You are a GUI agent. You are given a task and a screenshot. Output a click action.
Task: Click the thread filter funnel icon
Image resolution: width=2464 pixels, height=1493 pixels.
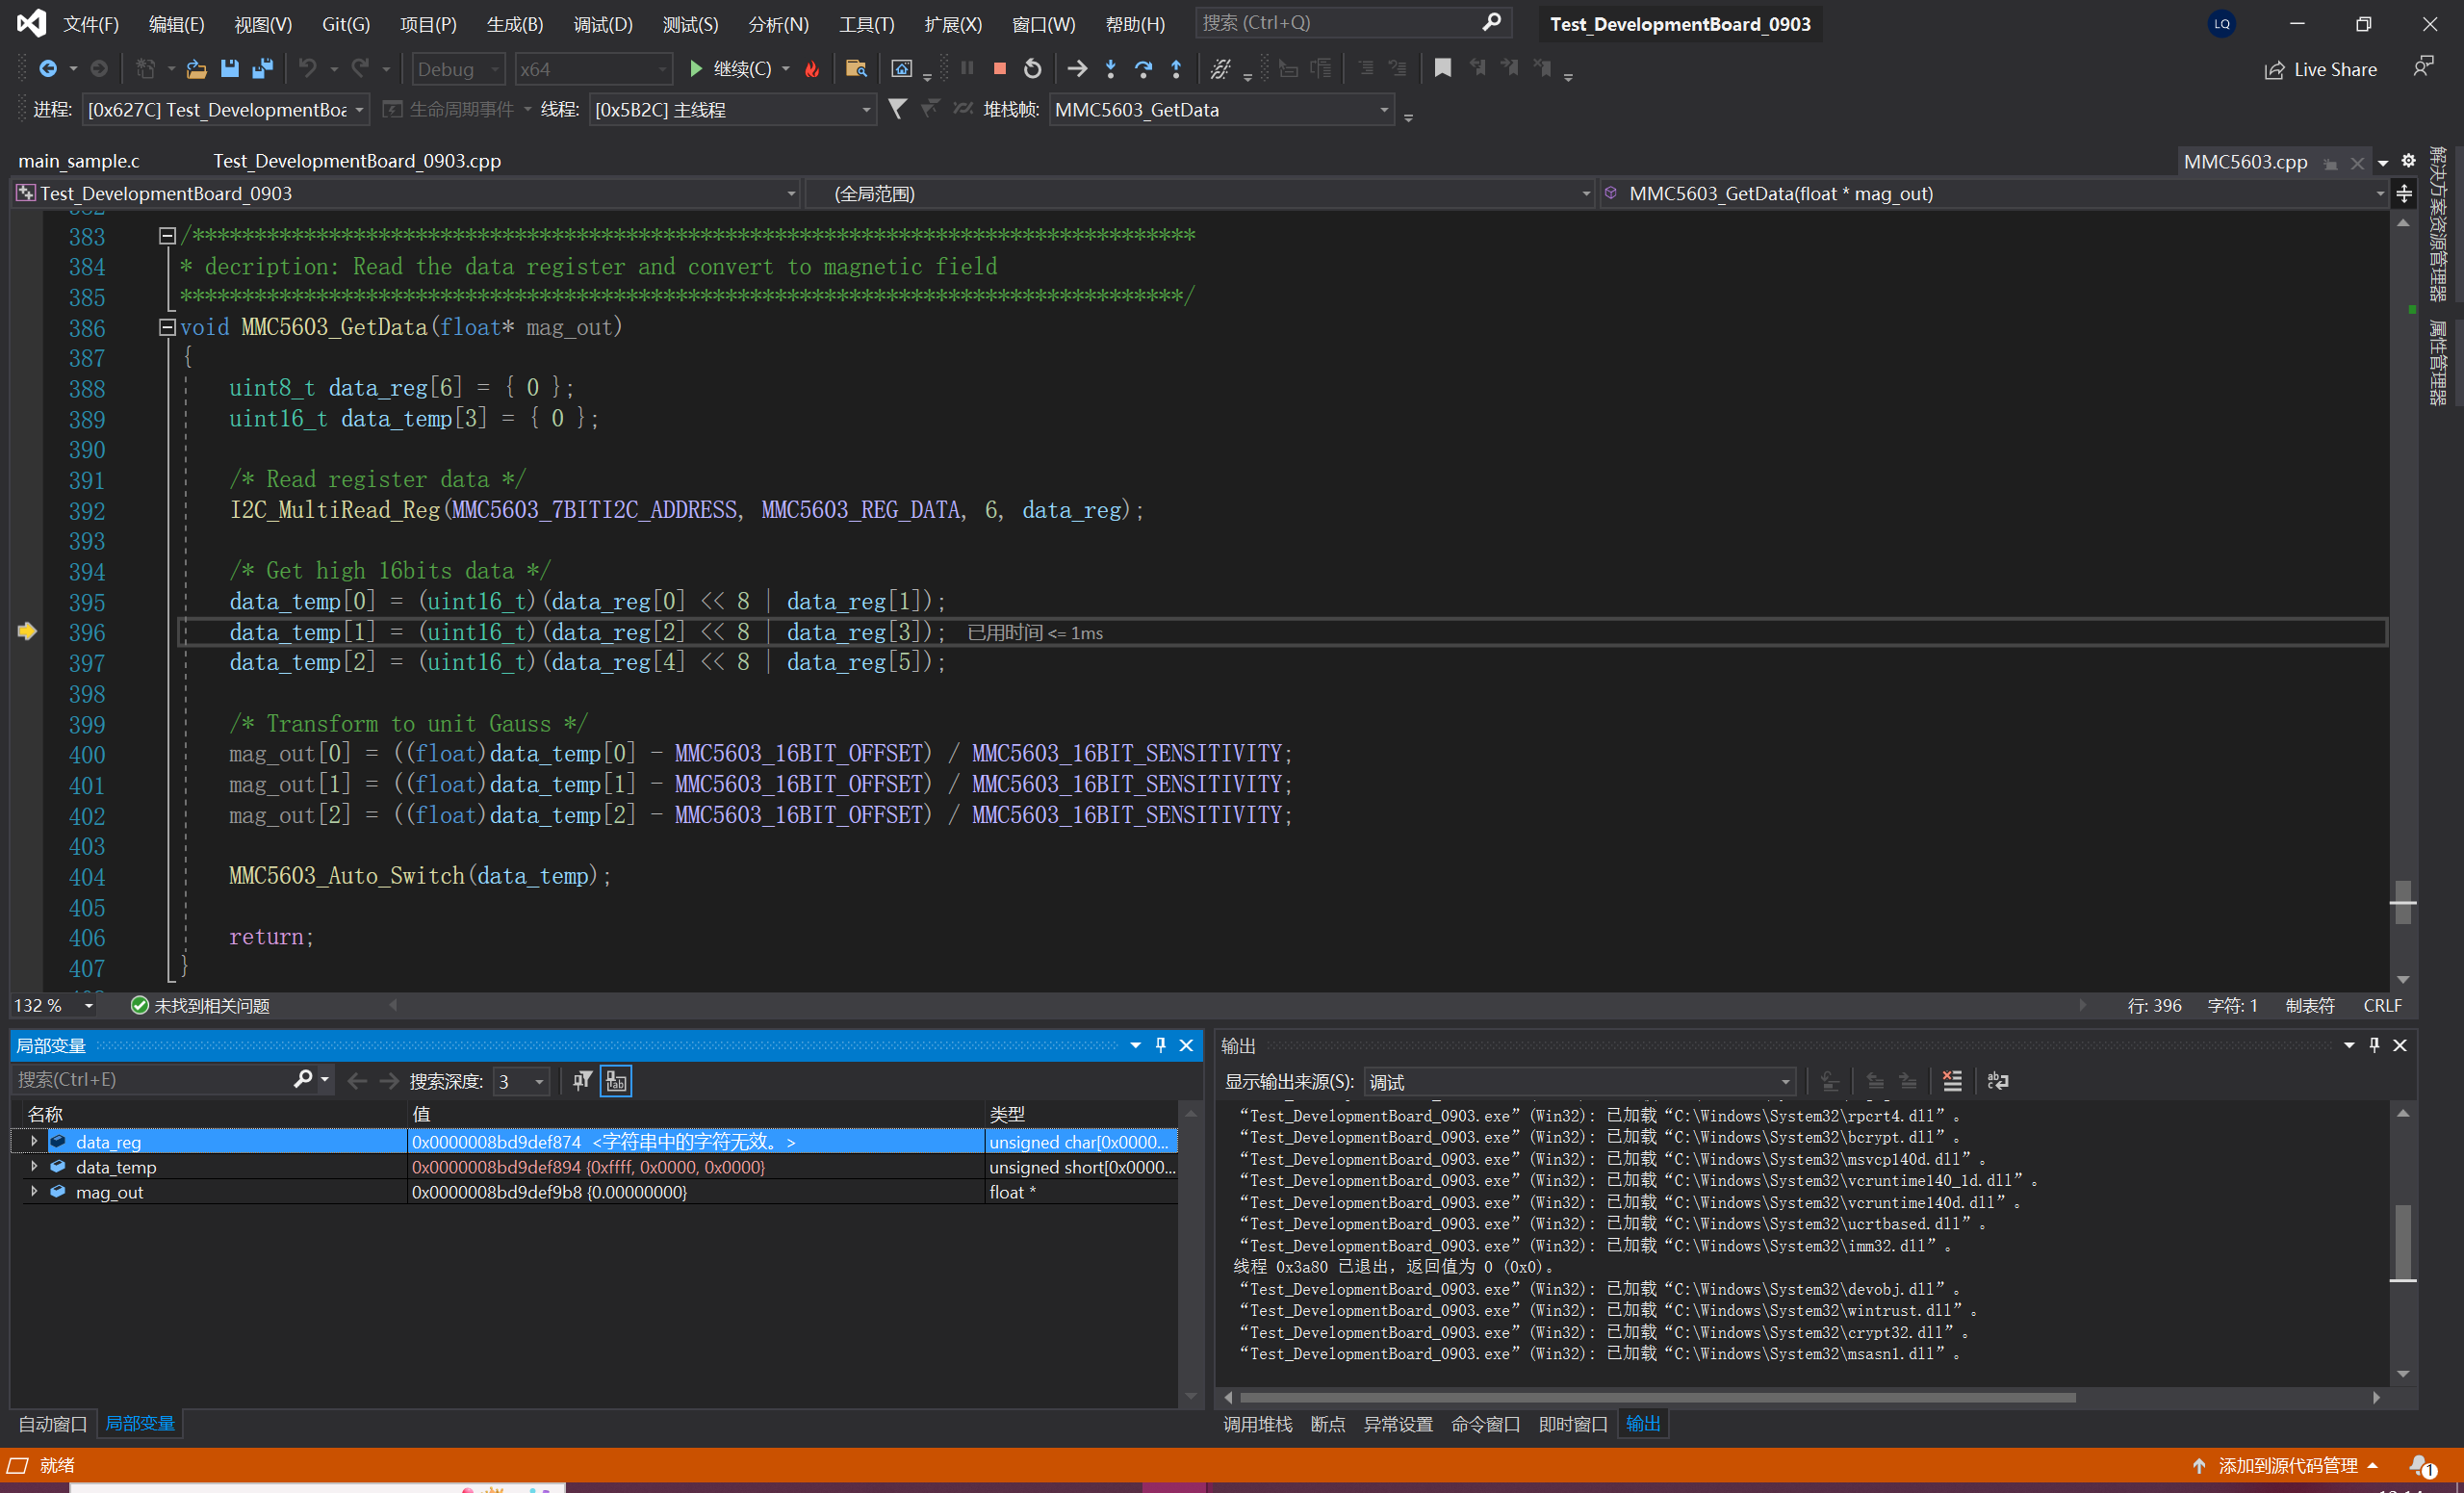click(x=897, y=109)
